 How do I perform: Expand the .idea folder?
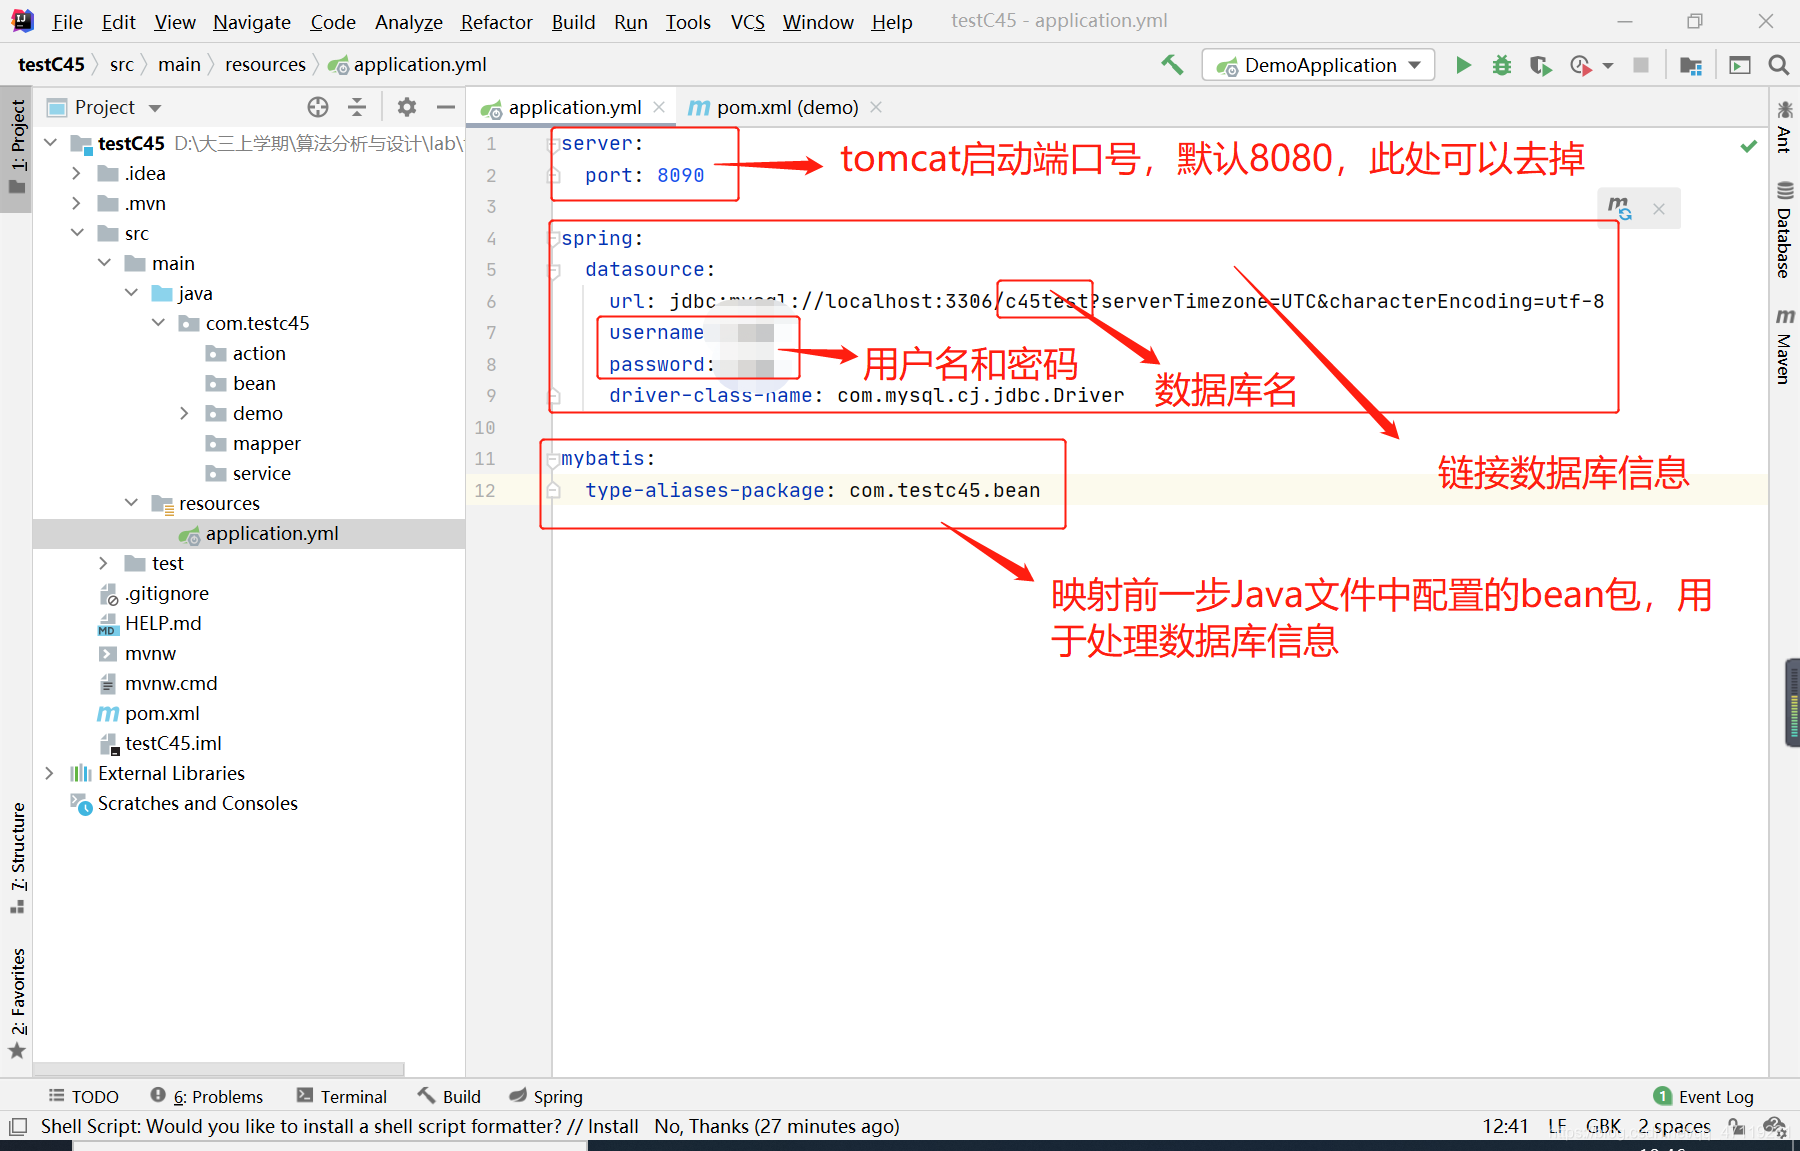77,173
